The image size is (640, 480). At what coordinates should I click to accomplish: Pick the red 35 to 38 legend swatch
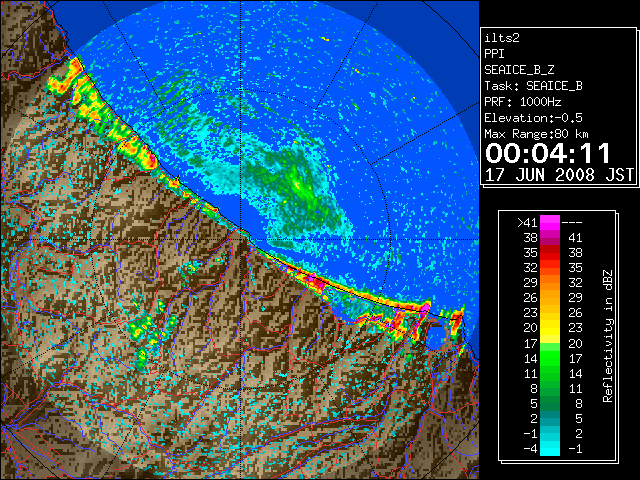550,253
